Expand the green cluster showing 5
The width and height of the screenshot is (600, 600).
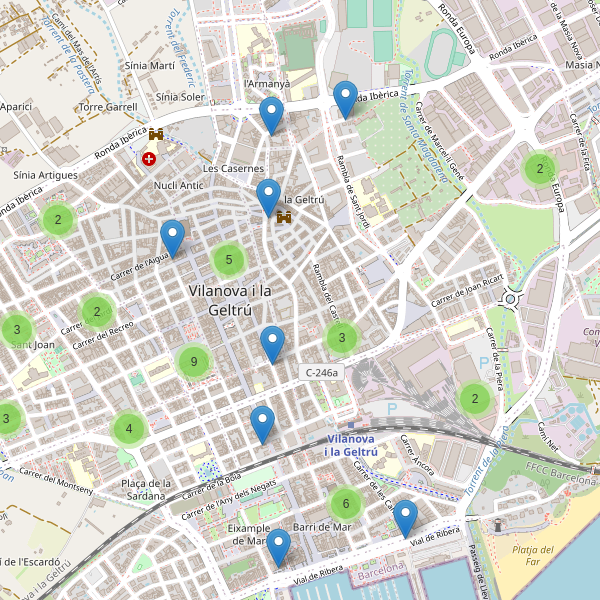[x=229, y=260]
